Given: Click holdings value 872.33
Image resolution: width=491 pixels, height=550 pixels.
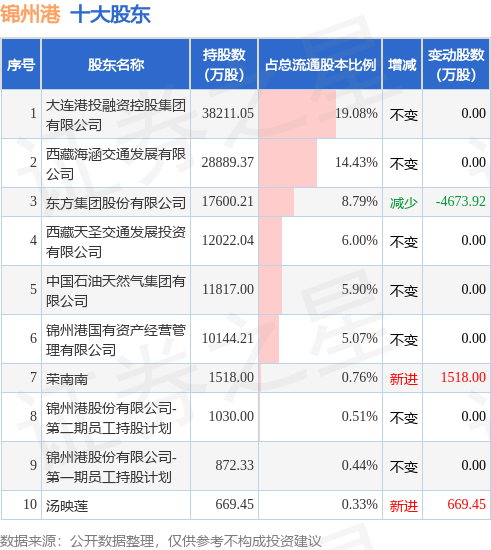Looking at the screenshot, I should click(x=234, y=465).
